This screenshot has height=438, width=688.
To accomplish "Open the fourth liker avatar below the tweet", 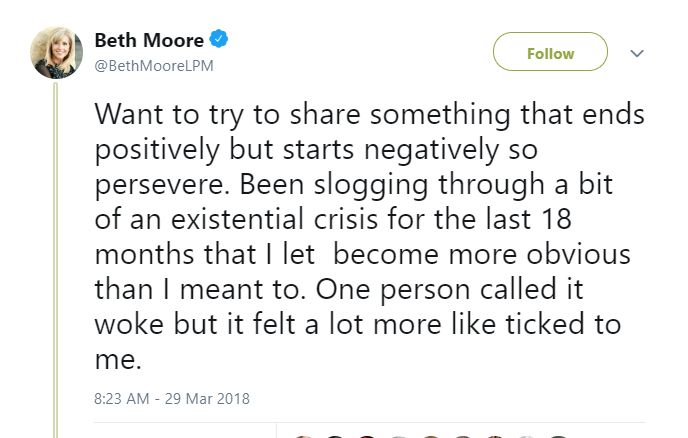I will tap(399, 435).
